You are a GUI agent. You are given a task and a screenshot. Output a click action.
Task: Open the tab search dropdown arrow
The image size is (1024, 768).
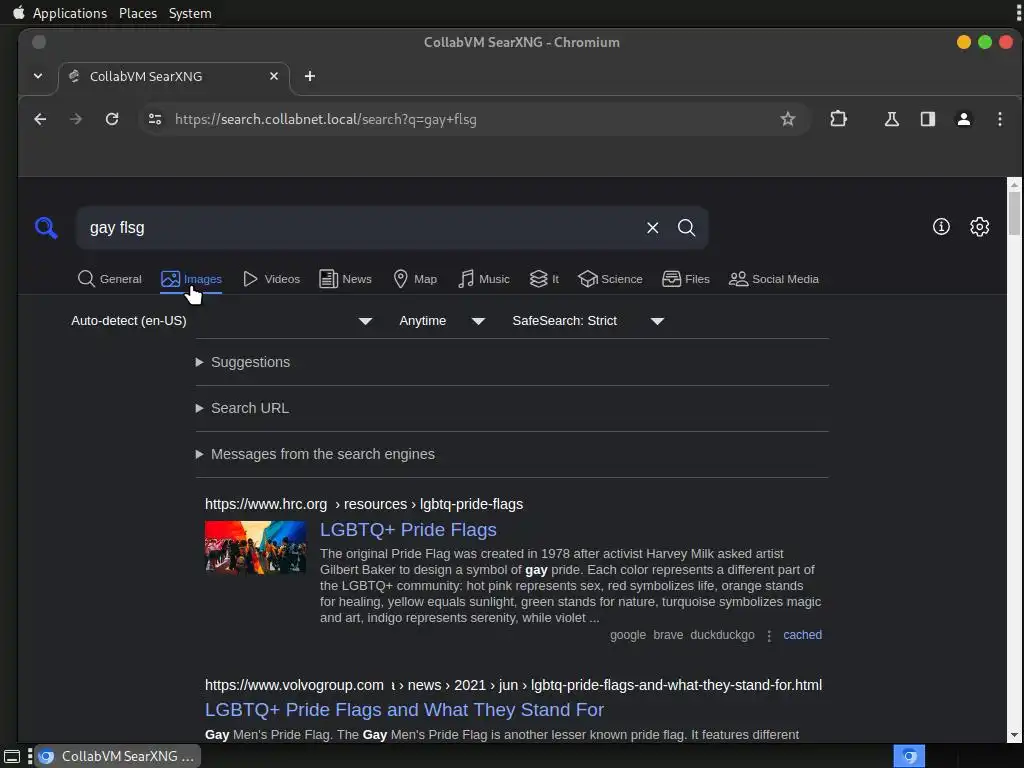38,76
